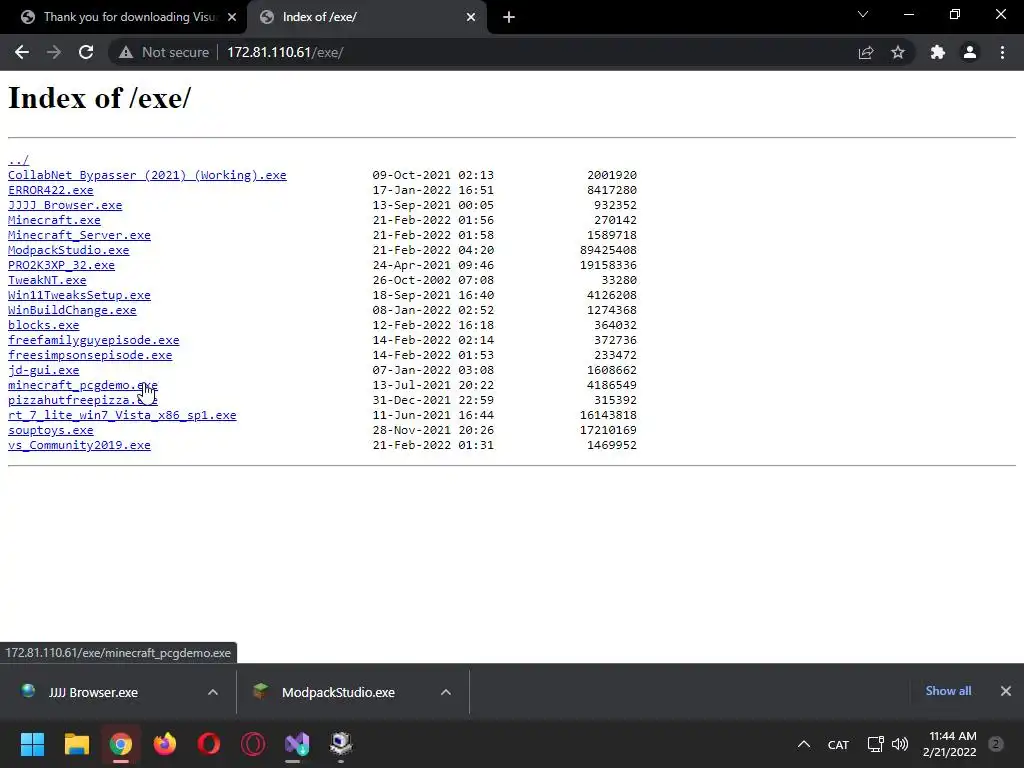Click Minecraft_Server.exe link

pyautogui.click(x=79, y=235)
